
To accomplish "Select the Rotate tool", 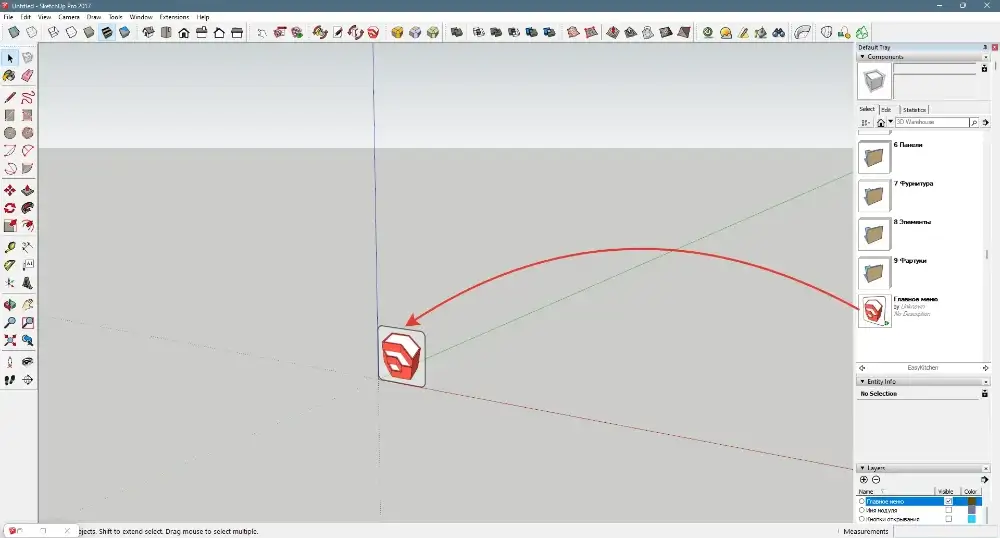I will [10, 208].
